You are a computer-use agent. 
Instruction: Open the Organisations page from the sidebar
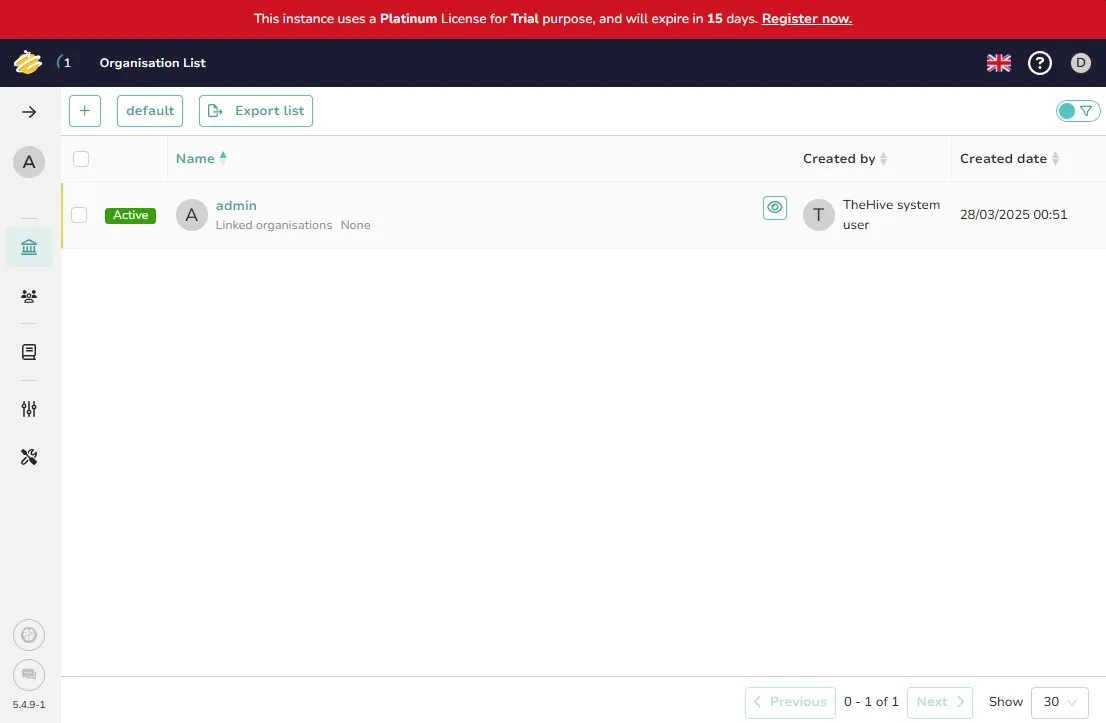29,247
